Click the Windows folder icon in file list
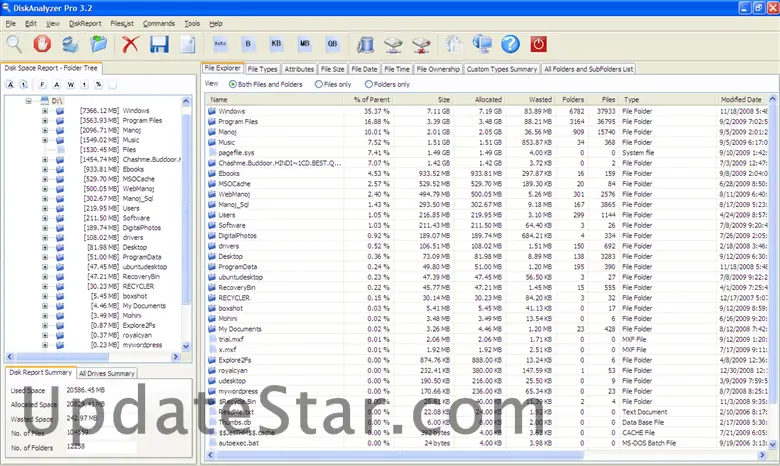 212,111
